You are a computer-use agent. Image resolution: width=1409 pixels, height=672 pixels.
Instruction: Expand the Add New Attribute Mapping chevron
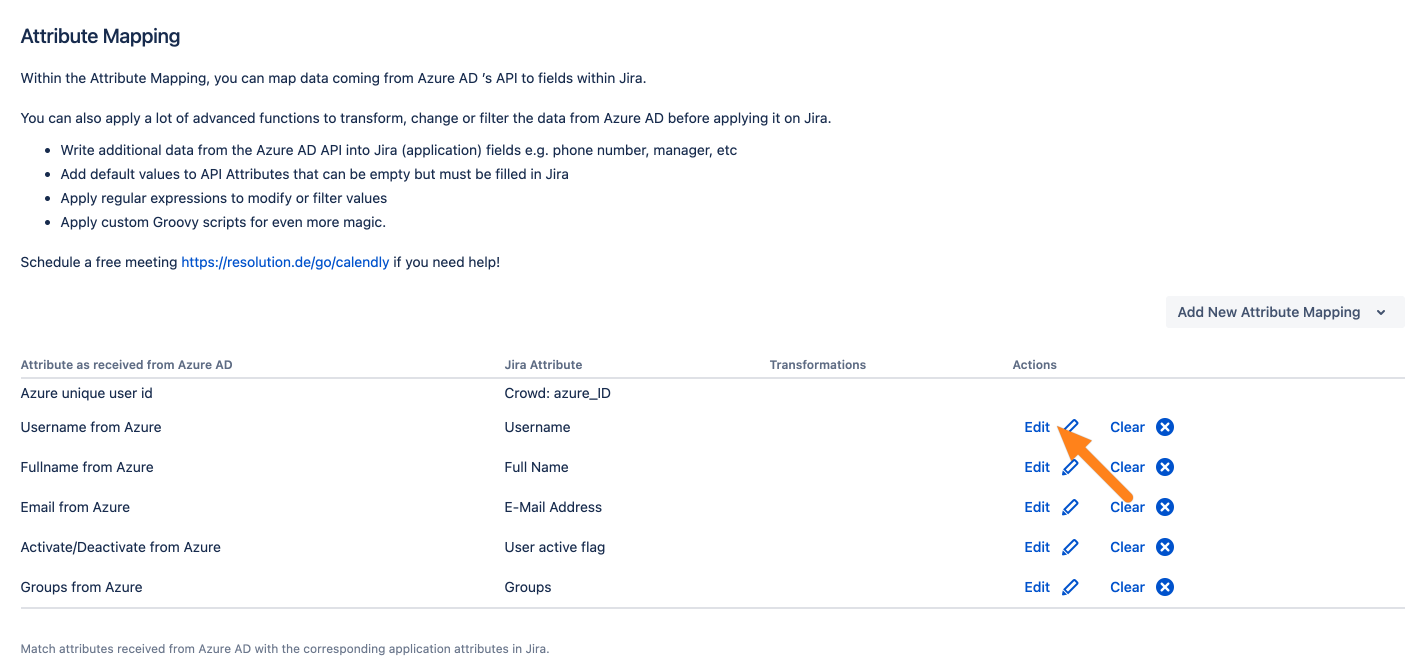1381,312
